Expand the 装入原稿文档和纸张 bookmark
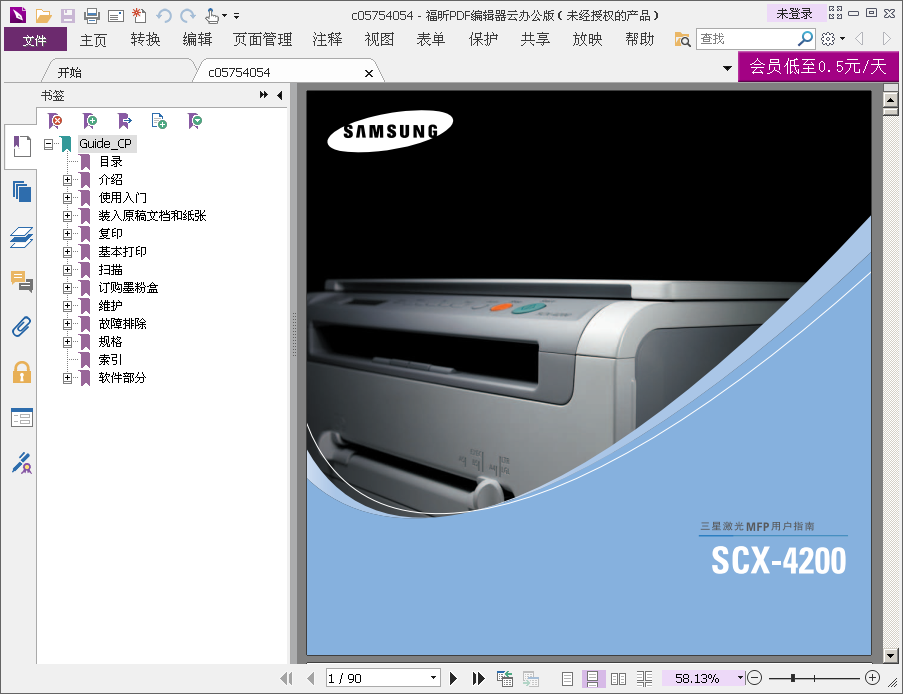 pyautogui.click(x=67, y=216)
